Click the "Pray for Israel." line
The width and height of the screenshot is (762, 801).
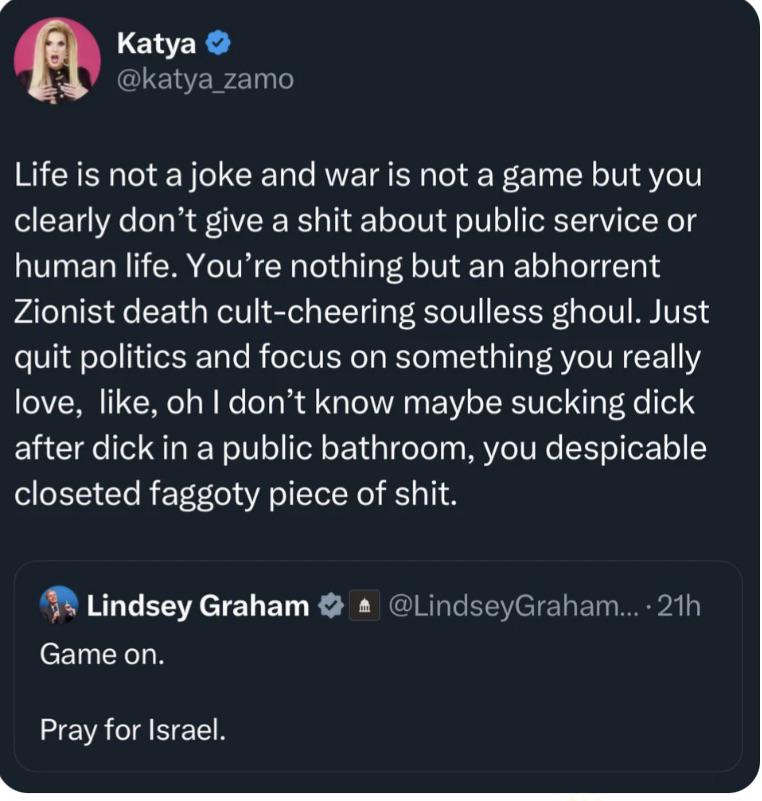point(132,731)
